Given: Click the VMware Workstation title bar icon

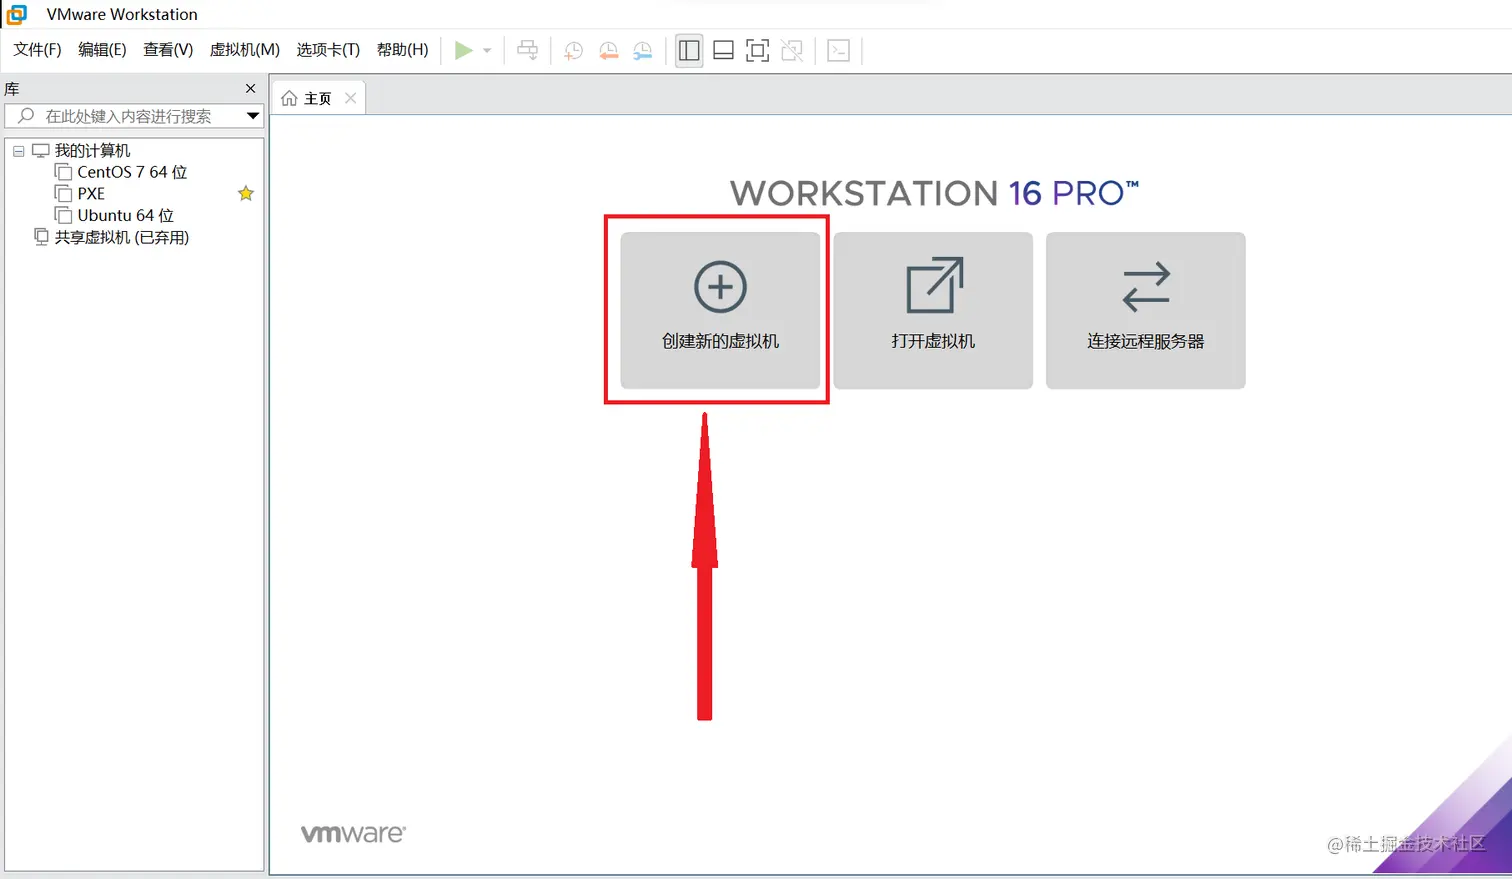Looking at the screenshot, I should coord(17,14).
